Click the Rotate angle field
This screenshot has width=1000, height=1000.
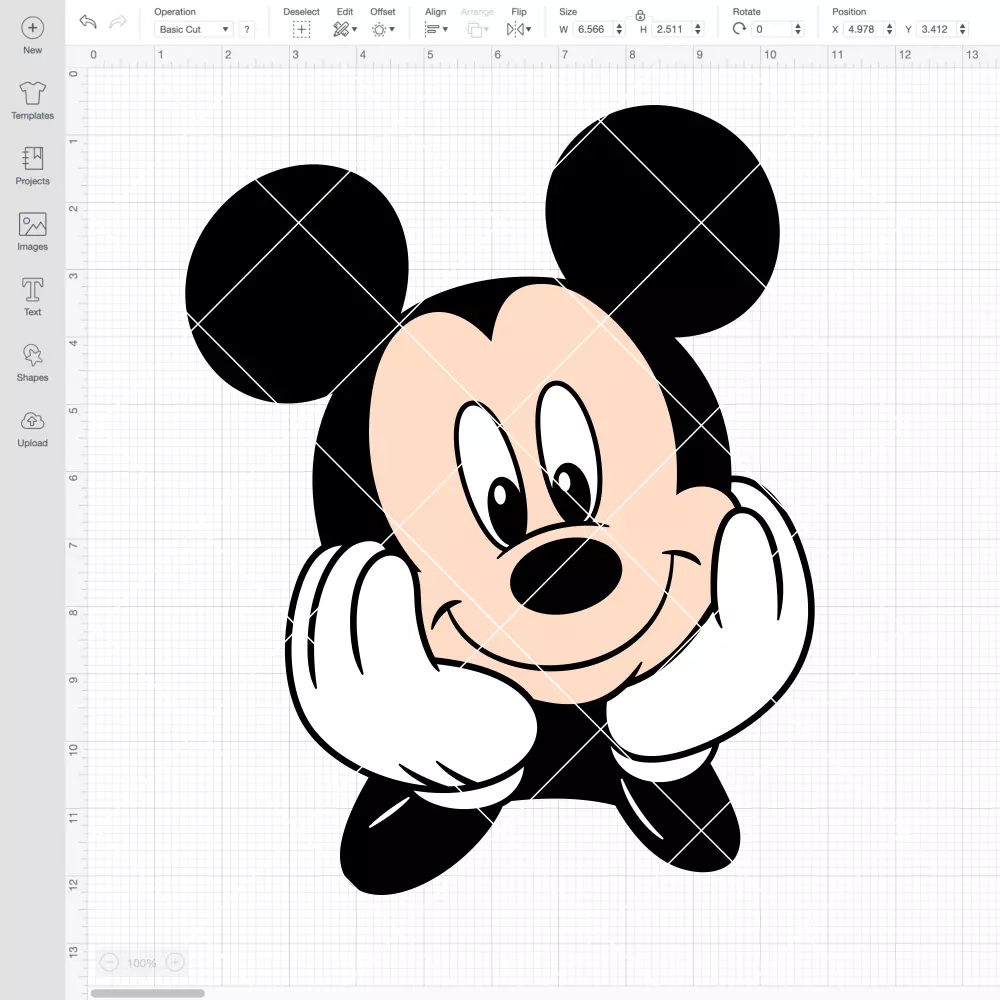click(x=772, y=29)
